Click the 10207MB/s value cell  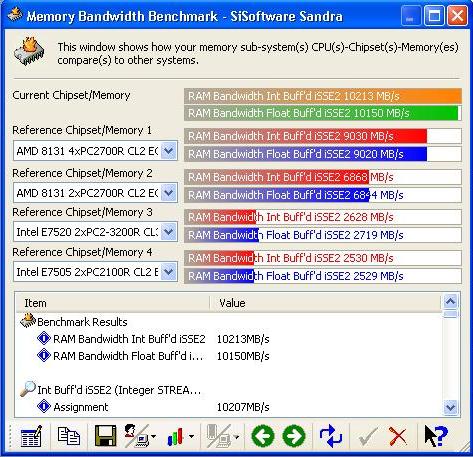[x=243, y=407]
